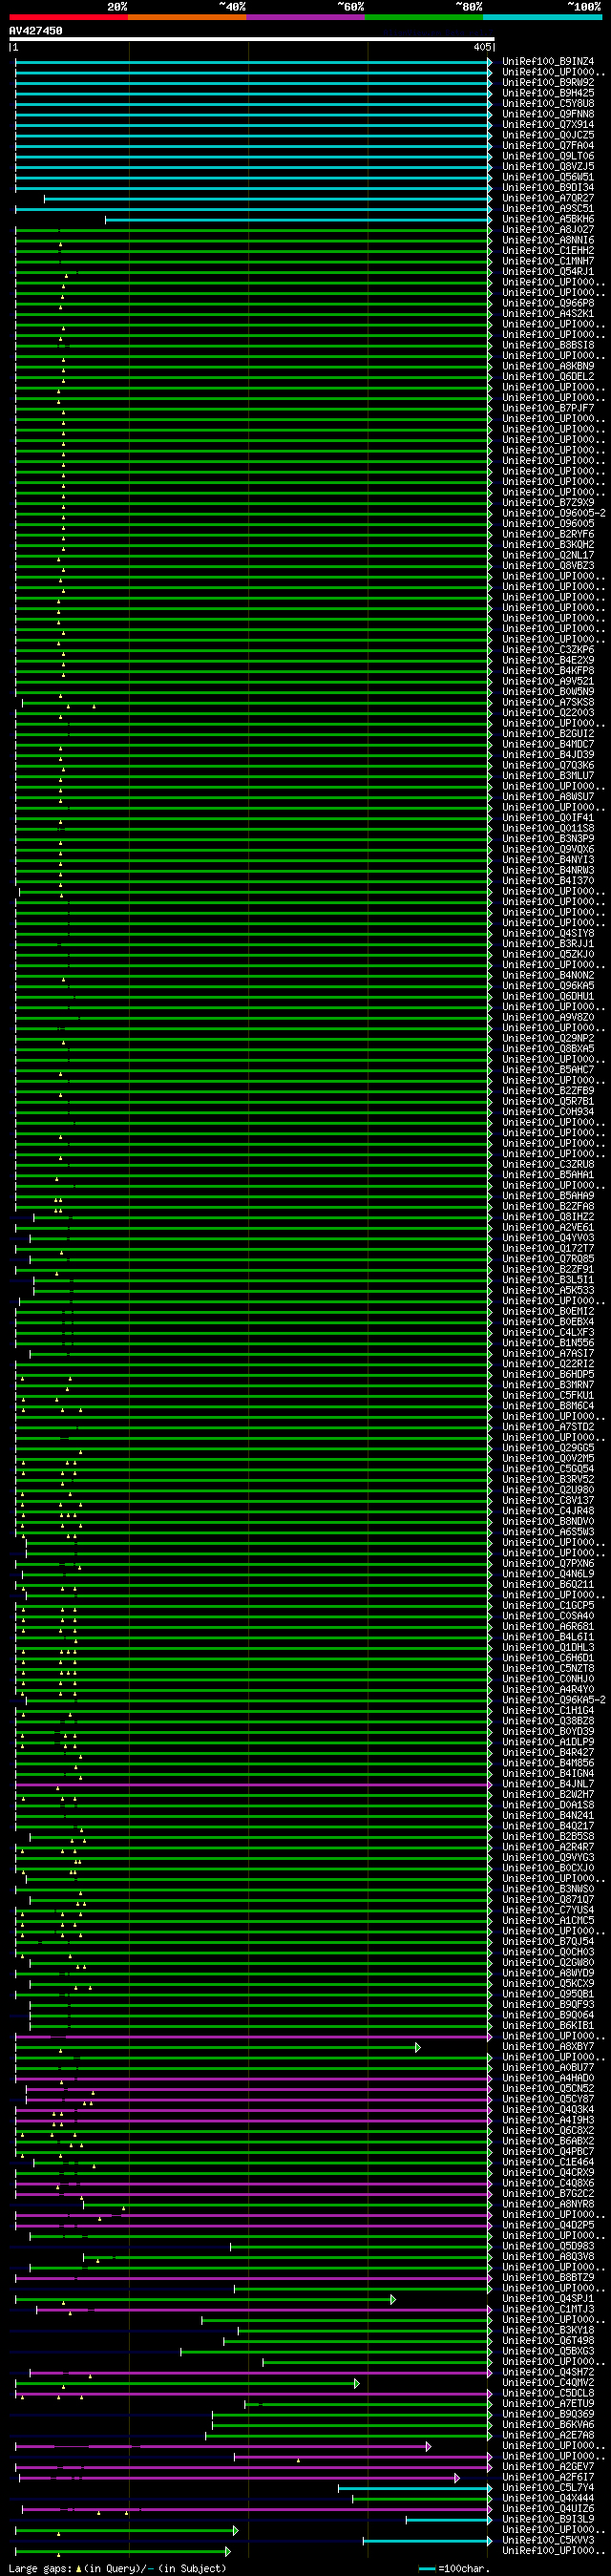Viewport: 611px width, 2576px height.
Task: Click the UniRef100_Q56W51 label
Action: [548, 177]
